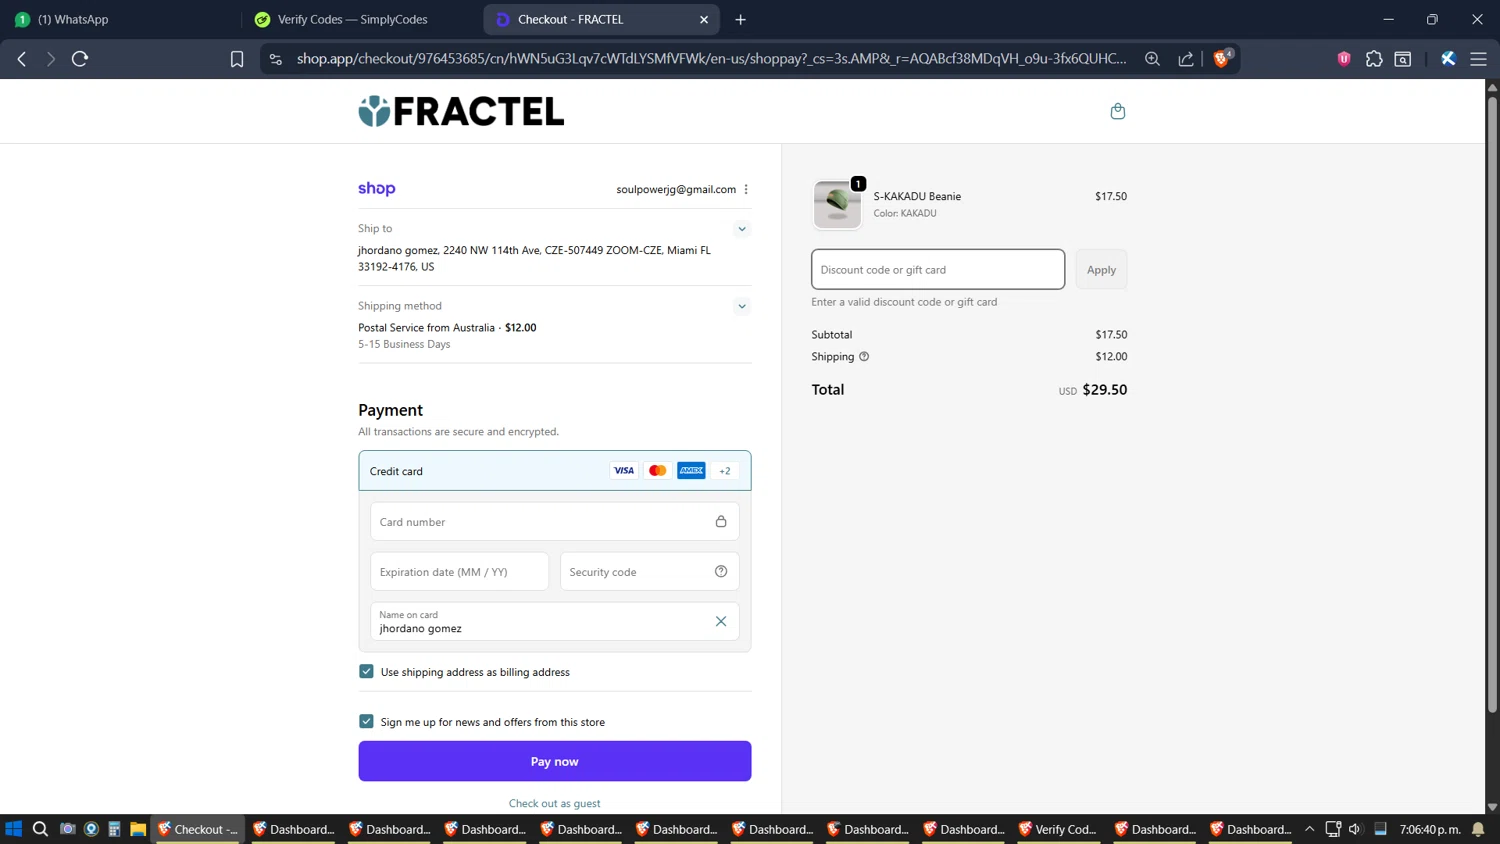Open the zoom magnifier in address bar
Image resolution: width=1500 pixels, height=844 pixels.
[1152, 59]
